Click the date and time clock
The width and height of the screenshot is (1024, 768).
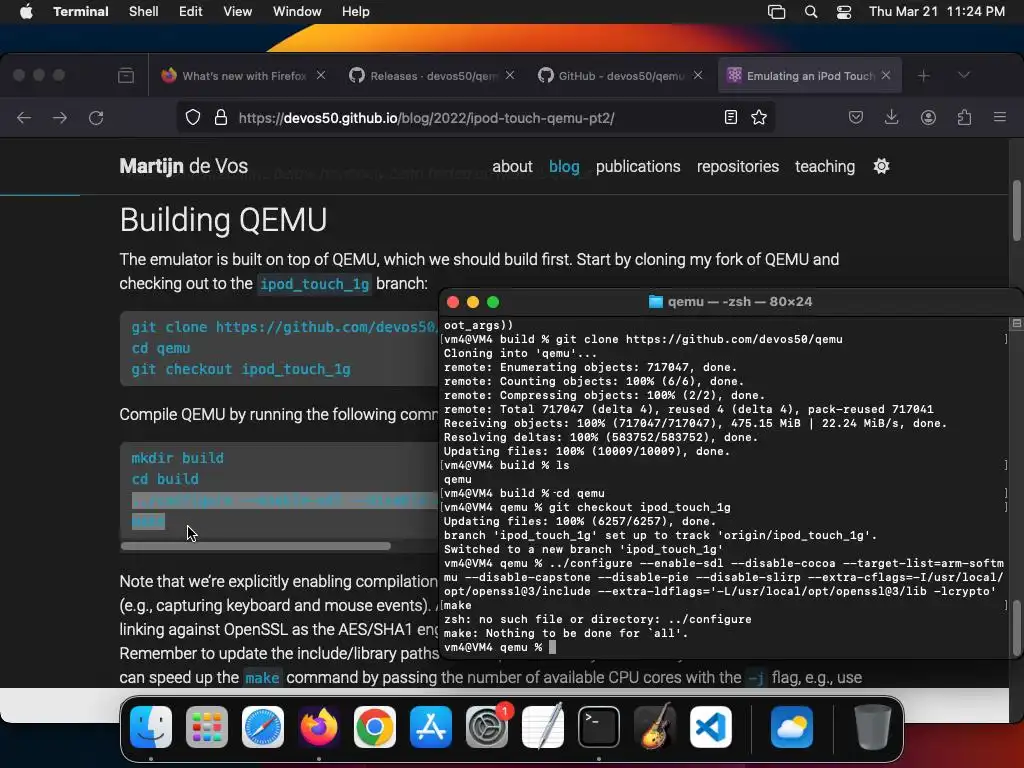(936, 12)
